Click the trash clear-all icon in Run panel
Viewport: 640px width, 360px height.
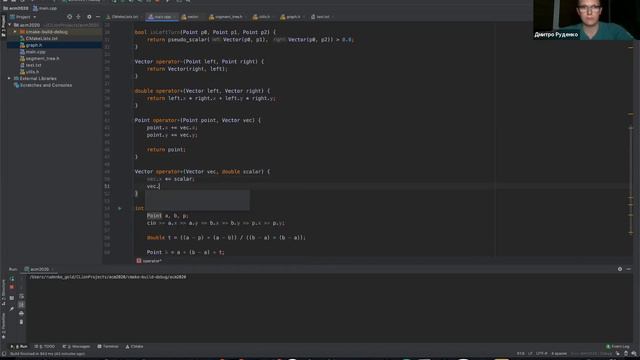22,322
